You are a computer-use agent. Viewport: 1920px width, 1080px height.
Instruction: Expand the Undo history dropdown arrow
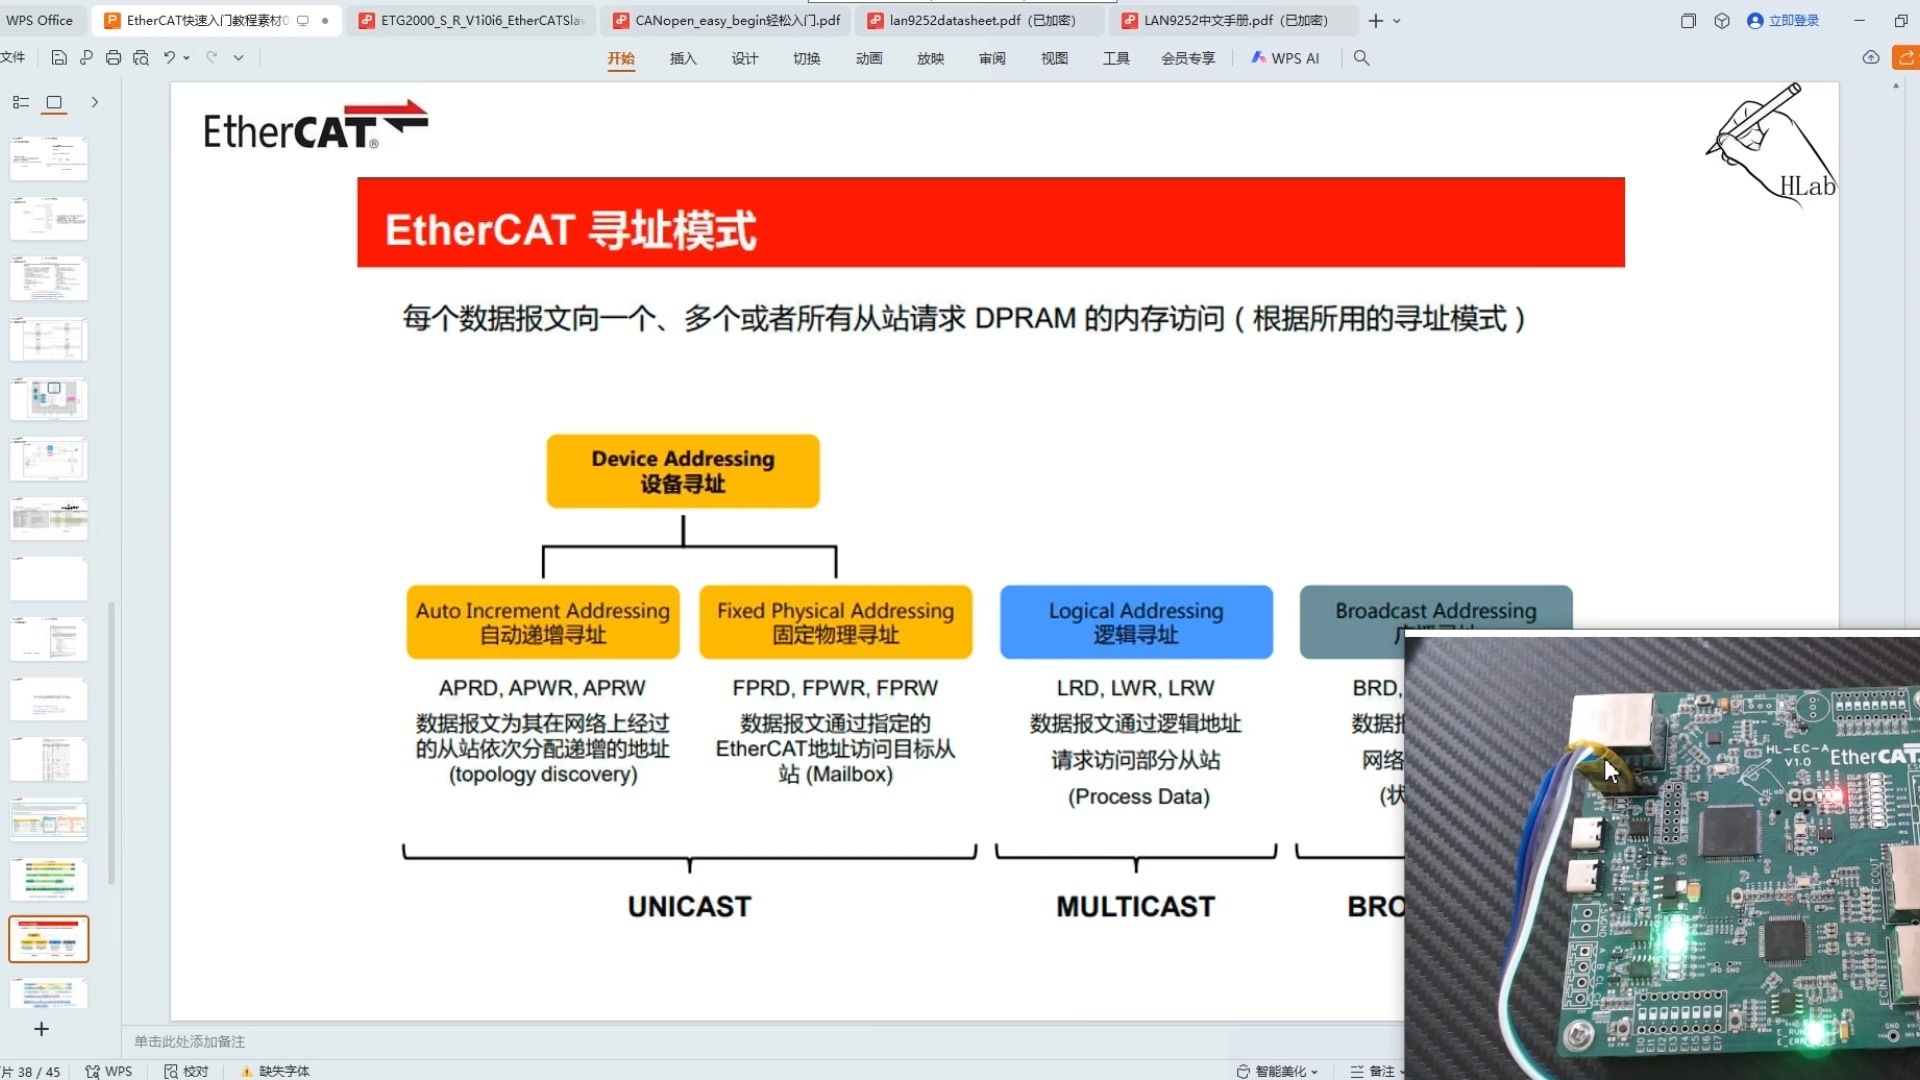[187, 58]
